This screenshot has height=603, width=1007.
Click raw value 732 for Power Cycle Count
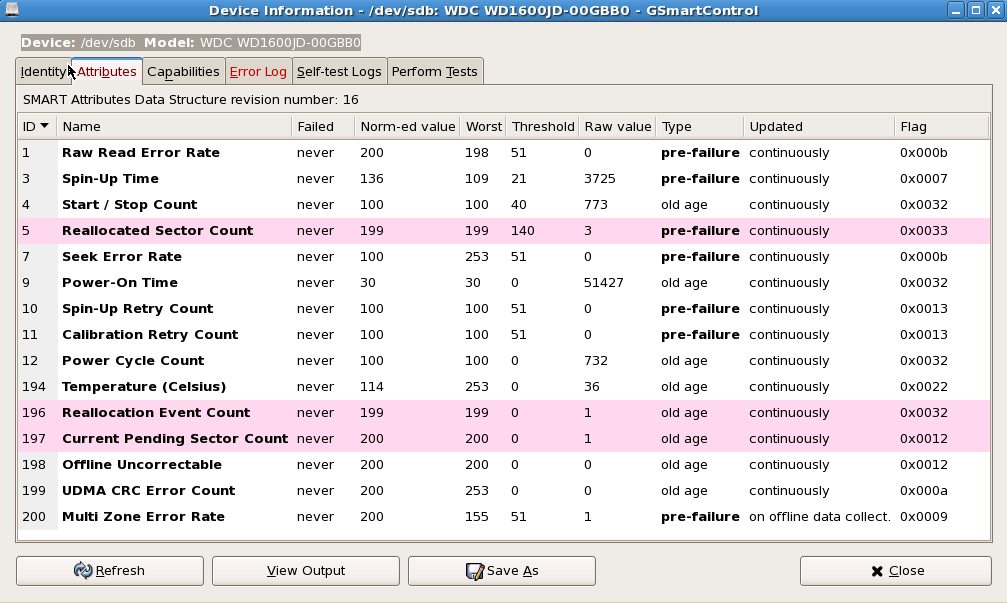point(596,361)
